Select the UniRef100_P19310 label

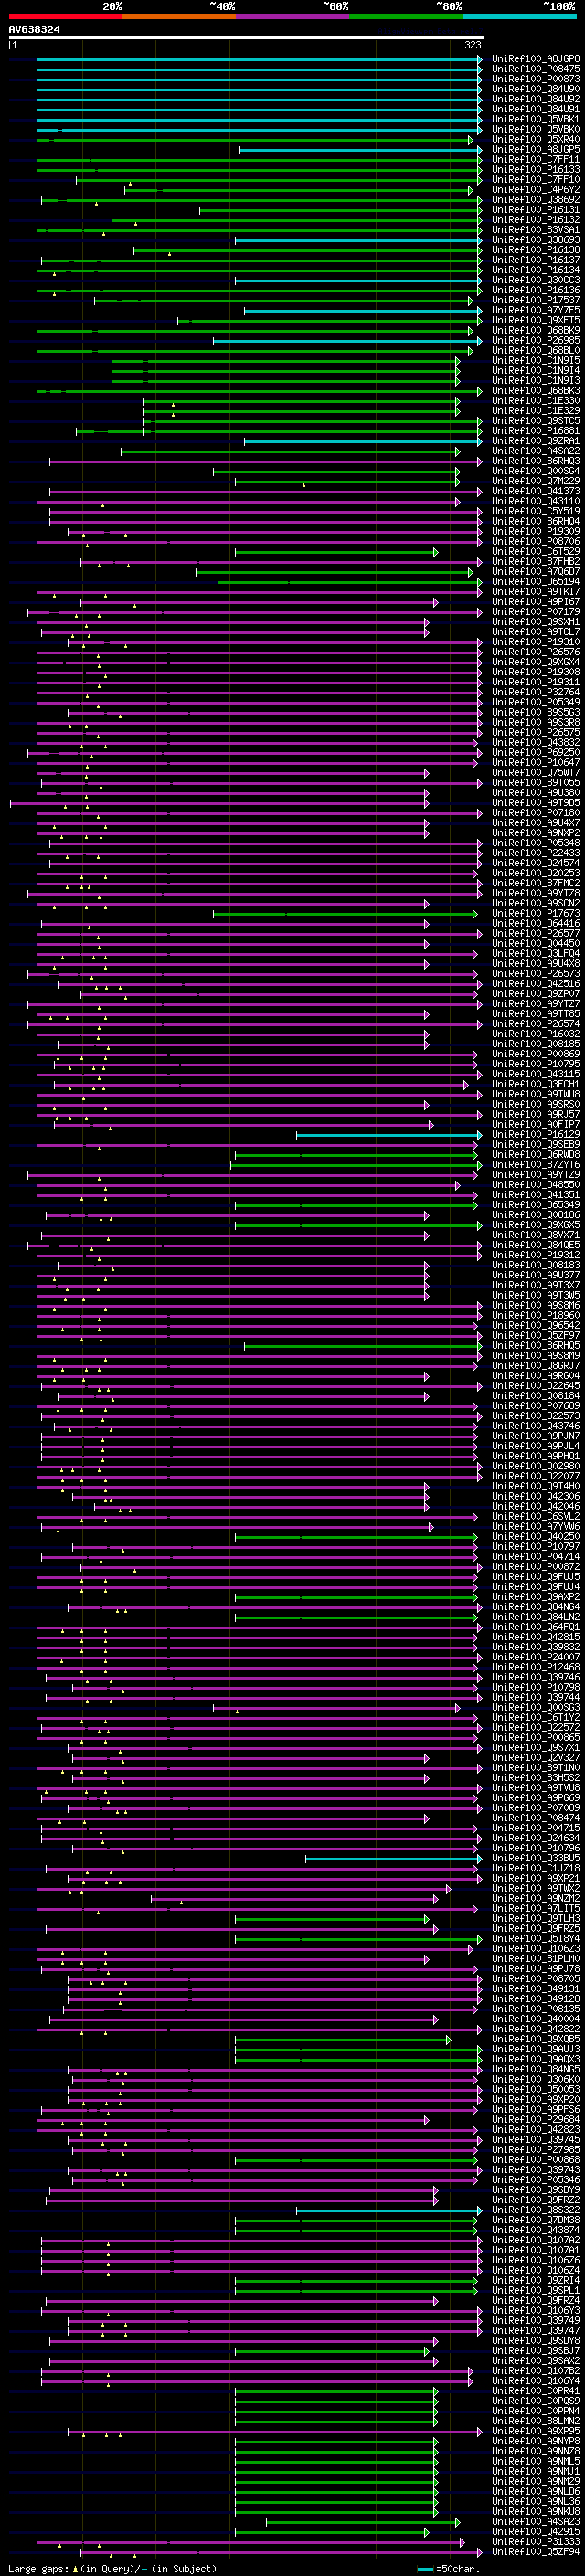(x=536, y=642)
